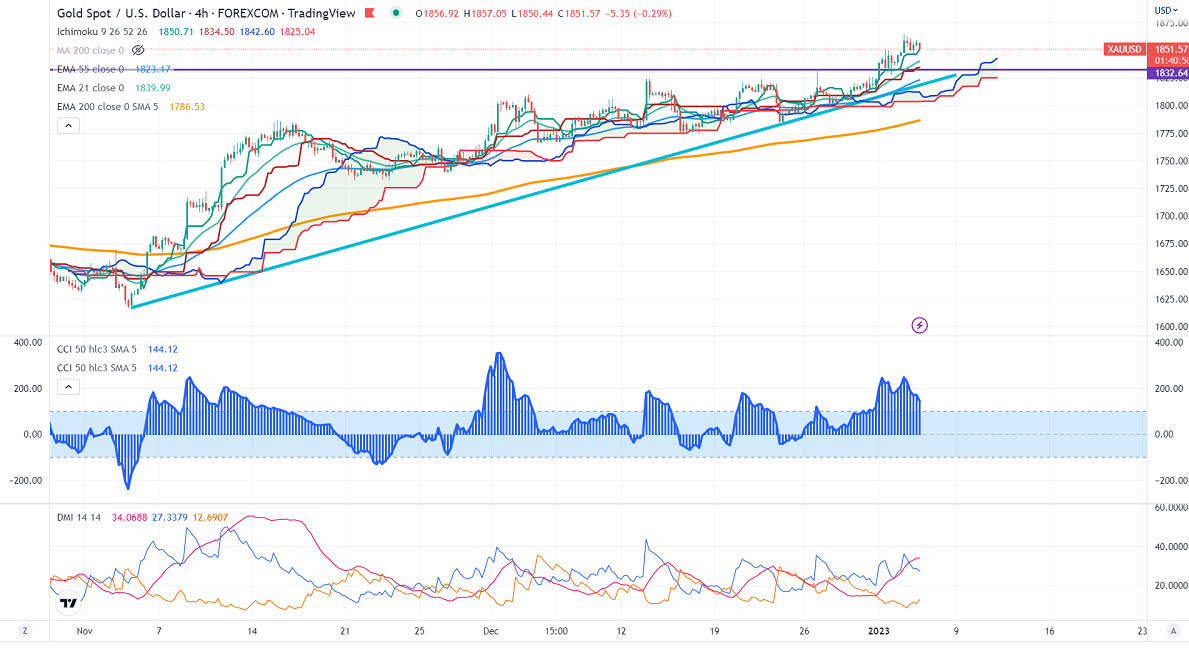Screen dimensions: 1189x648
Task: Click the XAUUSD price line label
Action: (1124, 49)
